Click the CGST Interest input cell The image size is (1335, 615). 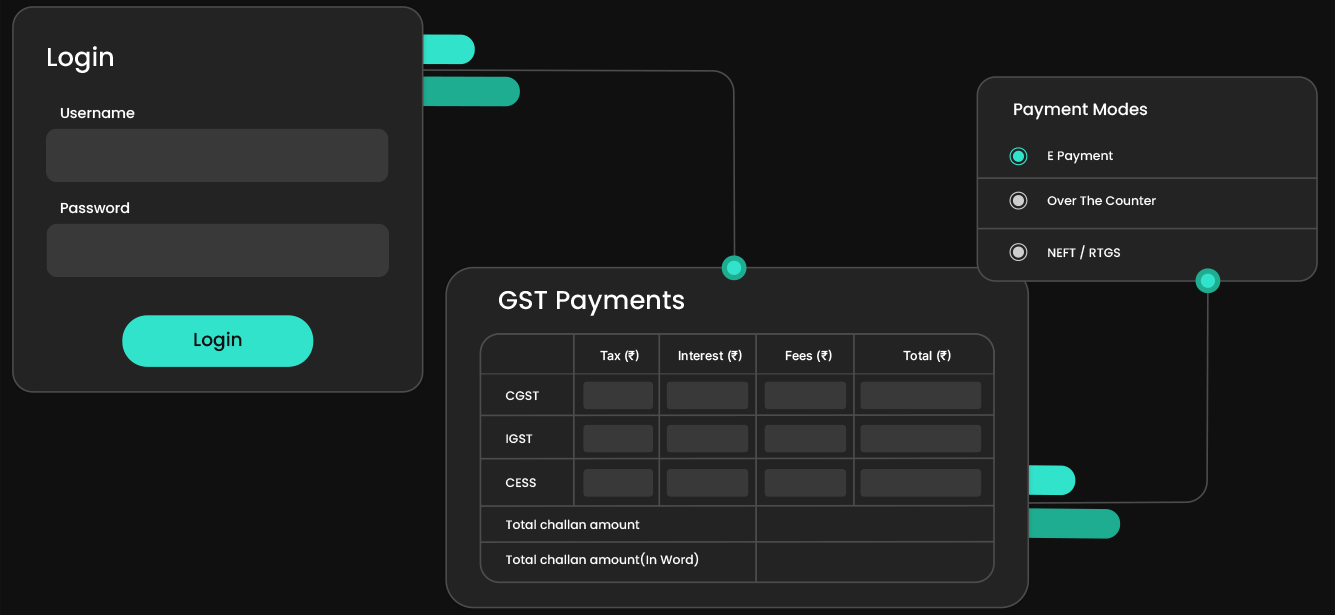coord(707,395)
